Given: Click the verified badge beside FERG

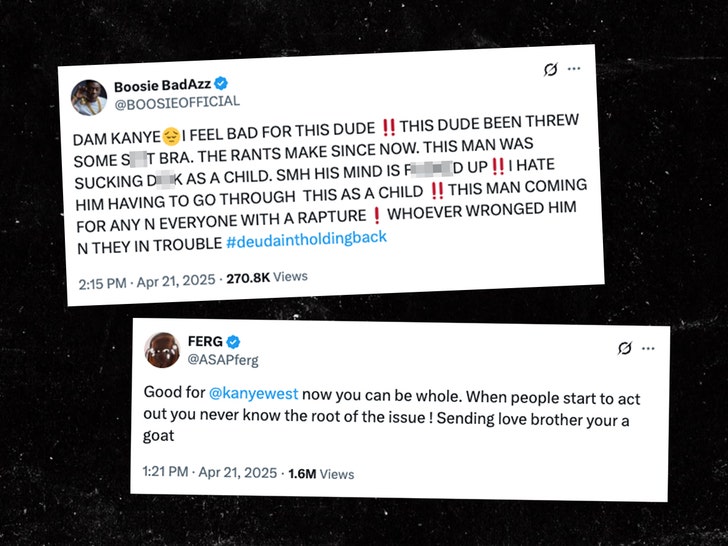Looking at the screenshot, I should [232, 341].
